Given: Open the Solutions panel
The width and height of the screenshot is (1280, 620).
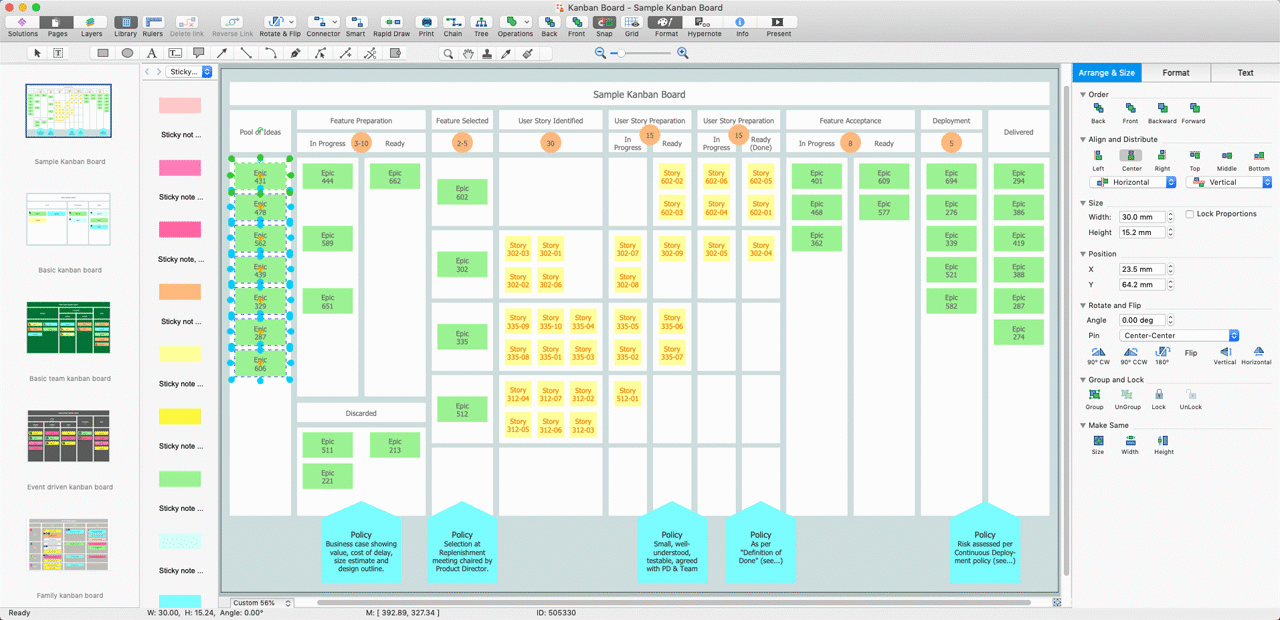Looking at the screenshot, I should pos(22,21).
